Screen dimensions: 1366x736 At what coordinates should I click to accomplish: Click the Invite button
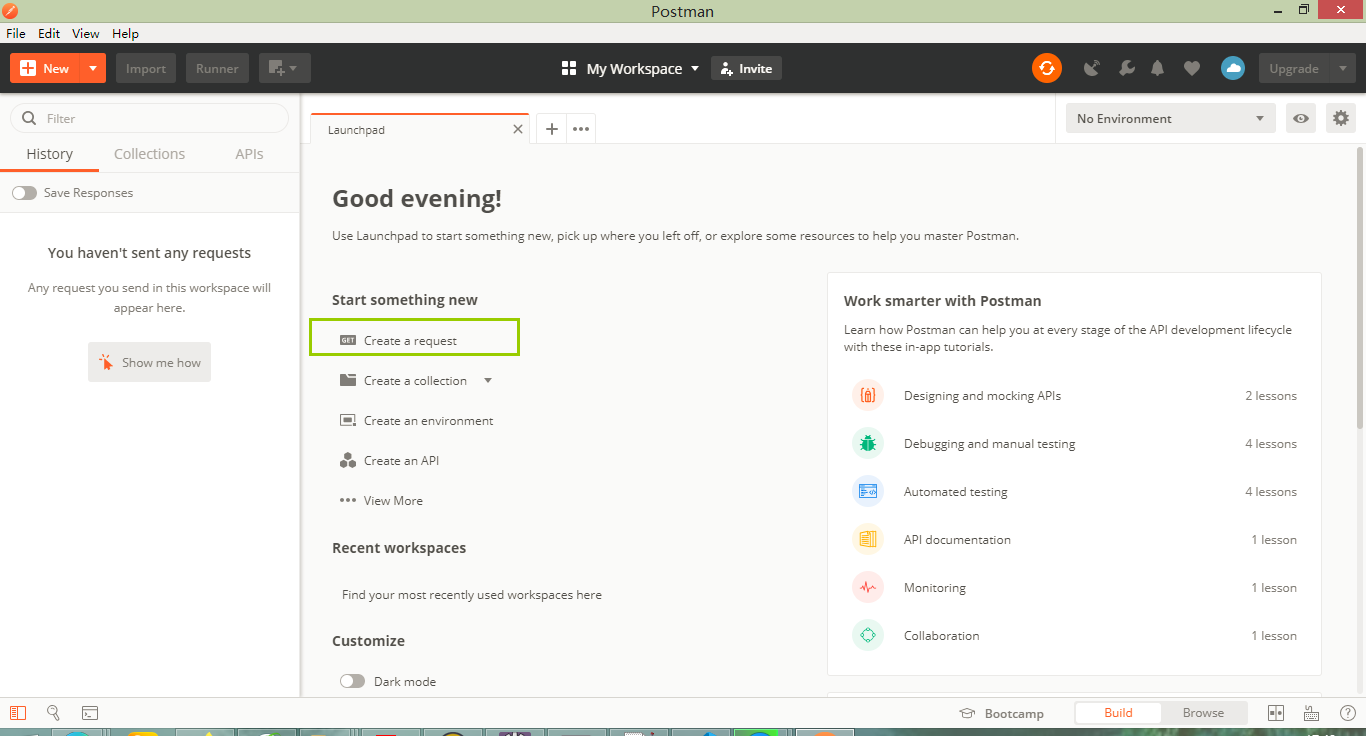point(746,68)
